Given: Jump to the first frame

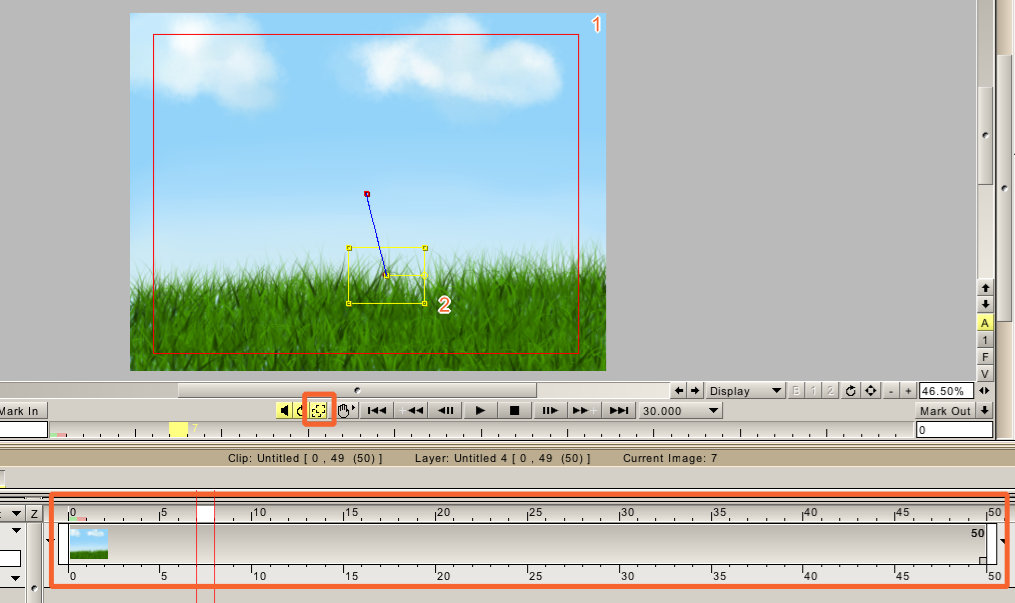Looking at the screenshot, I should pyautogui.click(x=377, y=411).
